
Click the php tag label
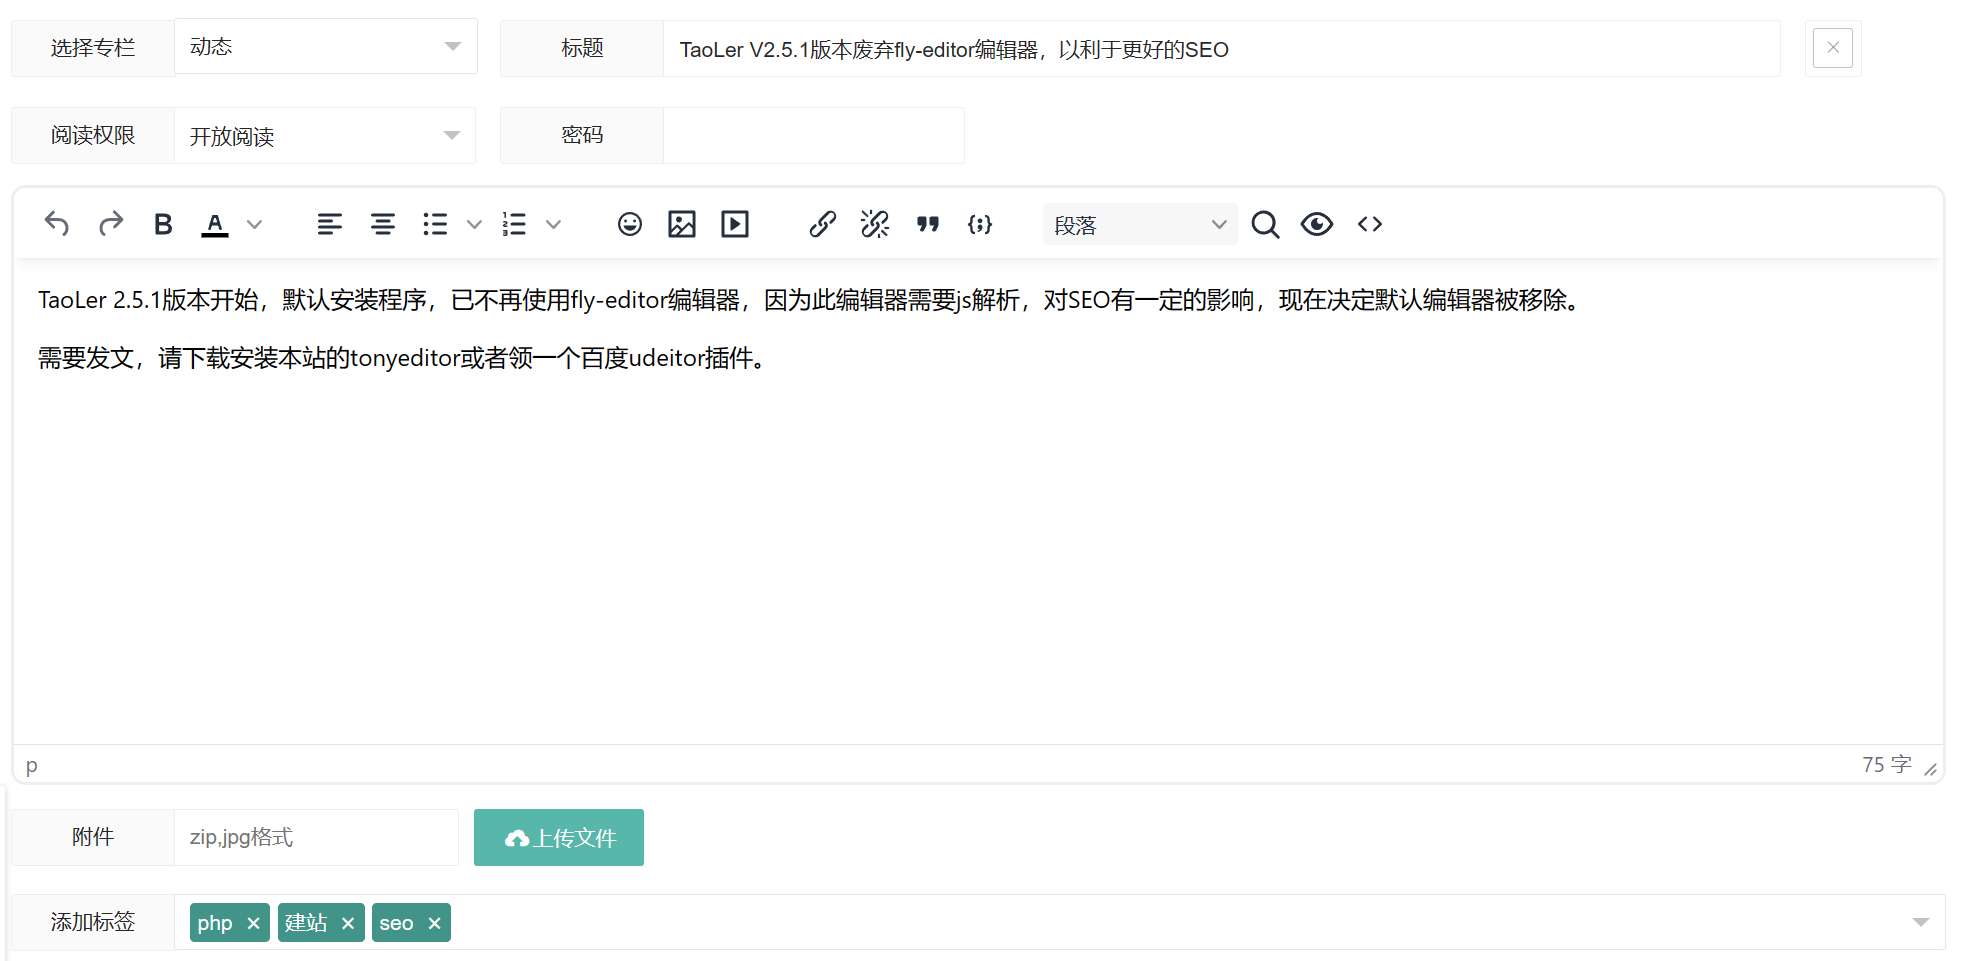[215, 923]
